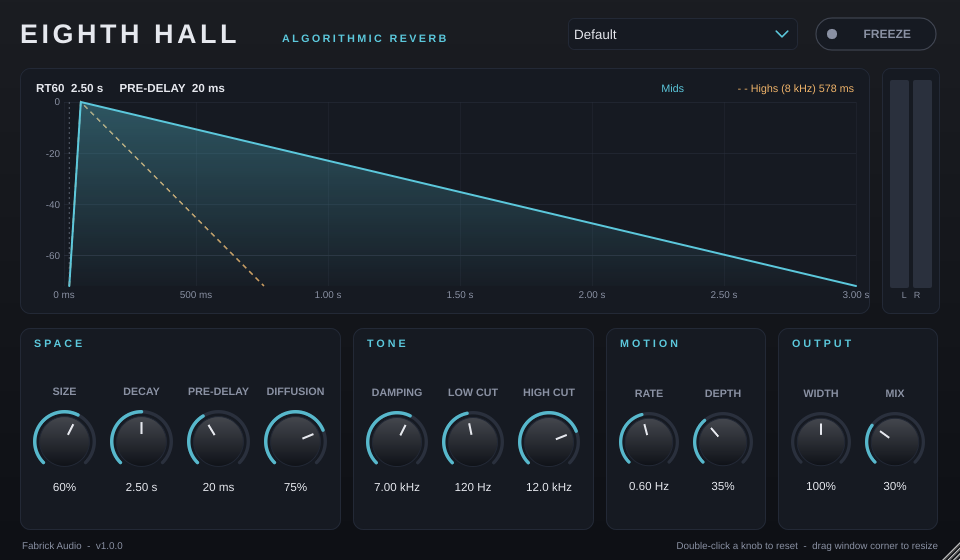The width and height of the screenshot is (960, 560).
Task: Click the DAMPING knob label
Action: coord(397,392)
